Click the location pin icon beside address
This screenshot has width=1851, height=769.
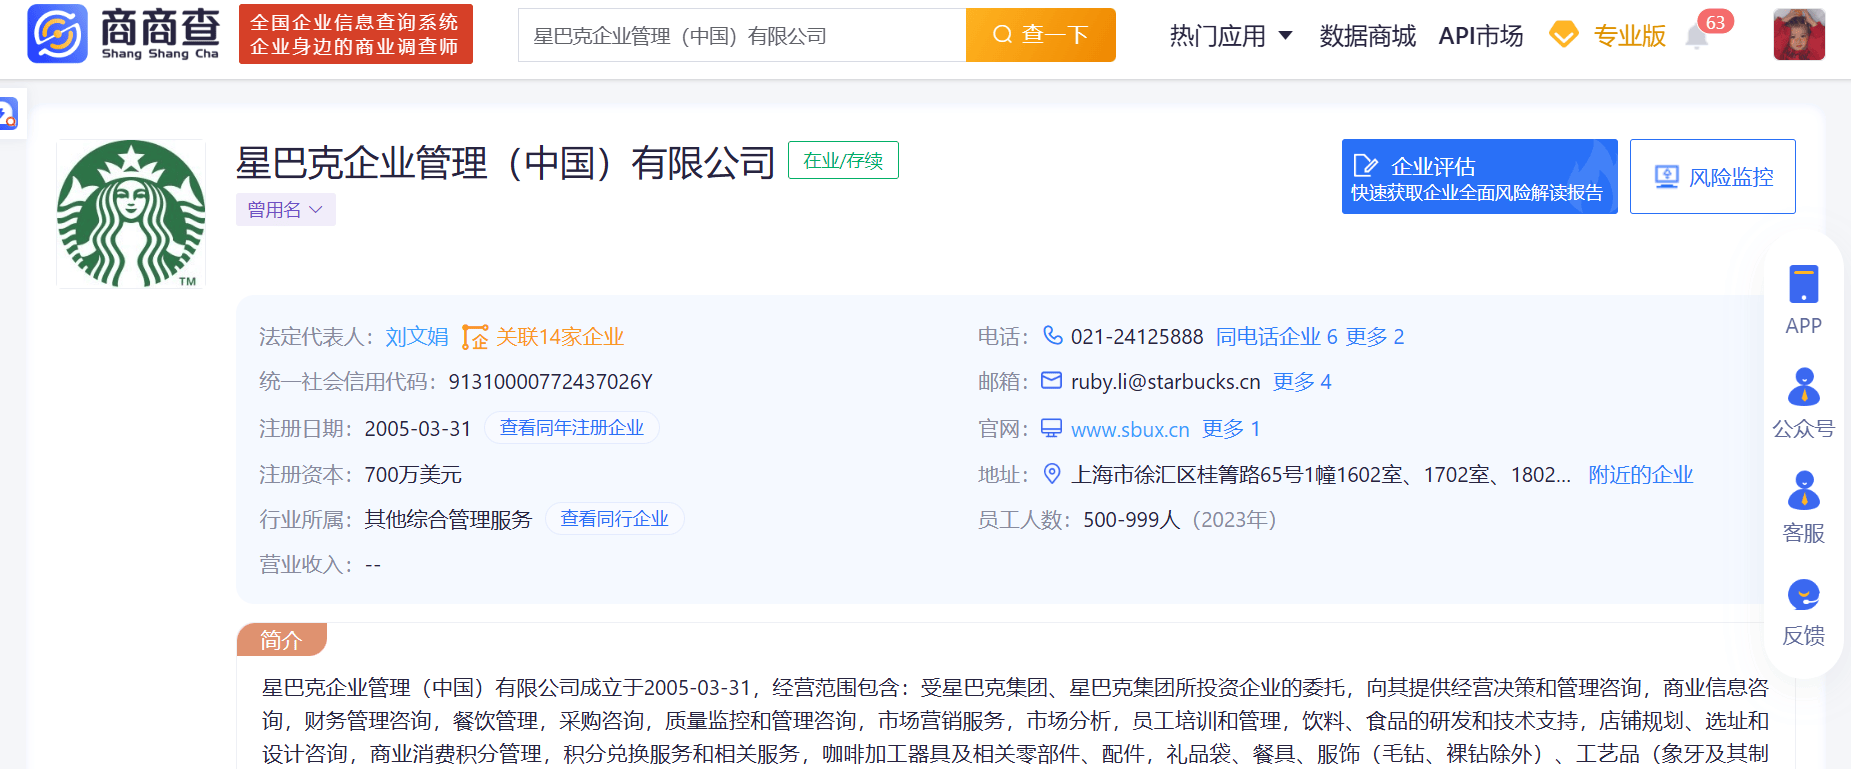tap(1052, 473)
